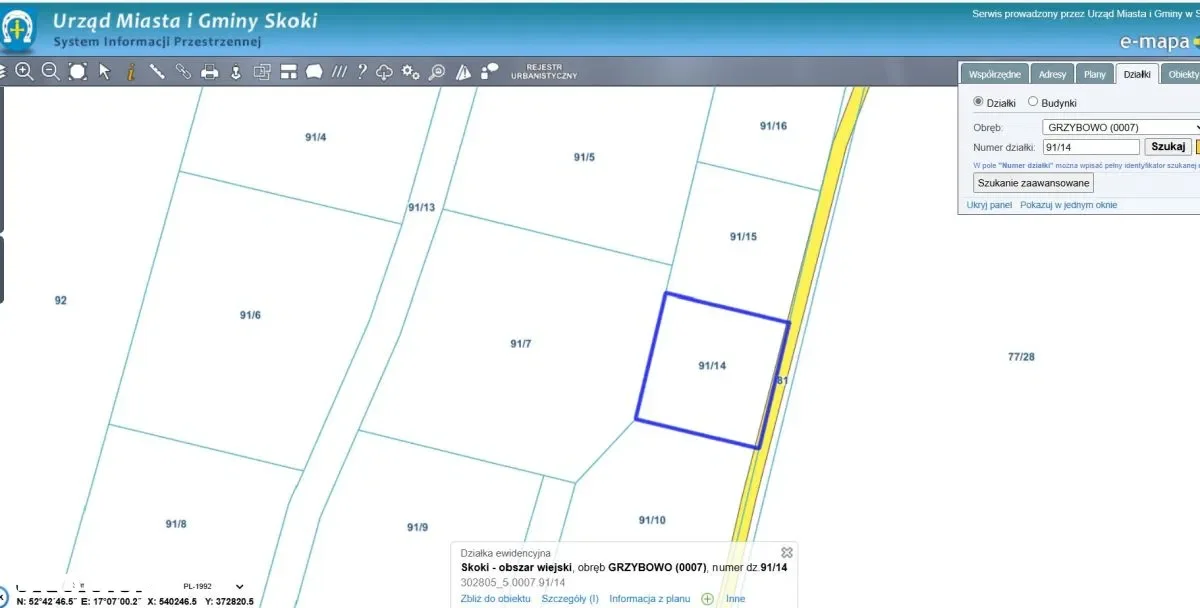Screen dimensions: 1200x608
Task: Close the Działka ewidencyjna info popup
Action: (787, 552)
